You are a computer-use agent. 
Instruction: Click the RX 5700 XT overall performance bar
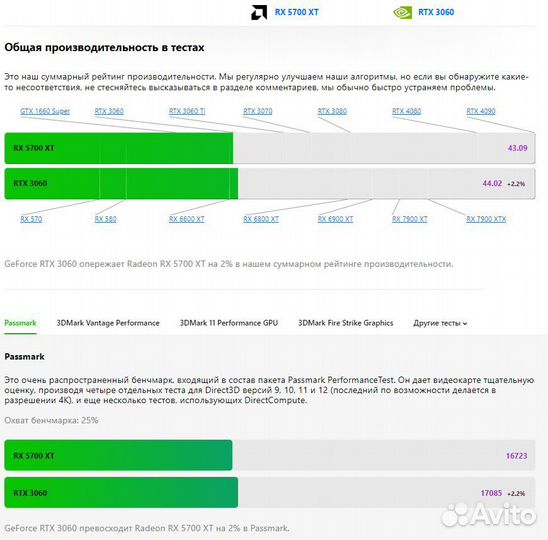click(269, 148)
